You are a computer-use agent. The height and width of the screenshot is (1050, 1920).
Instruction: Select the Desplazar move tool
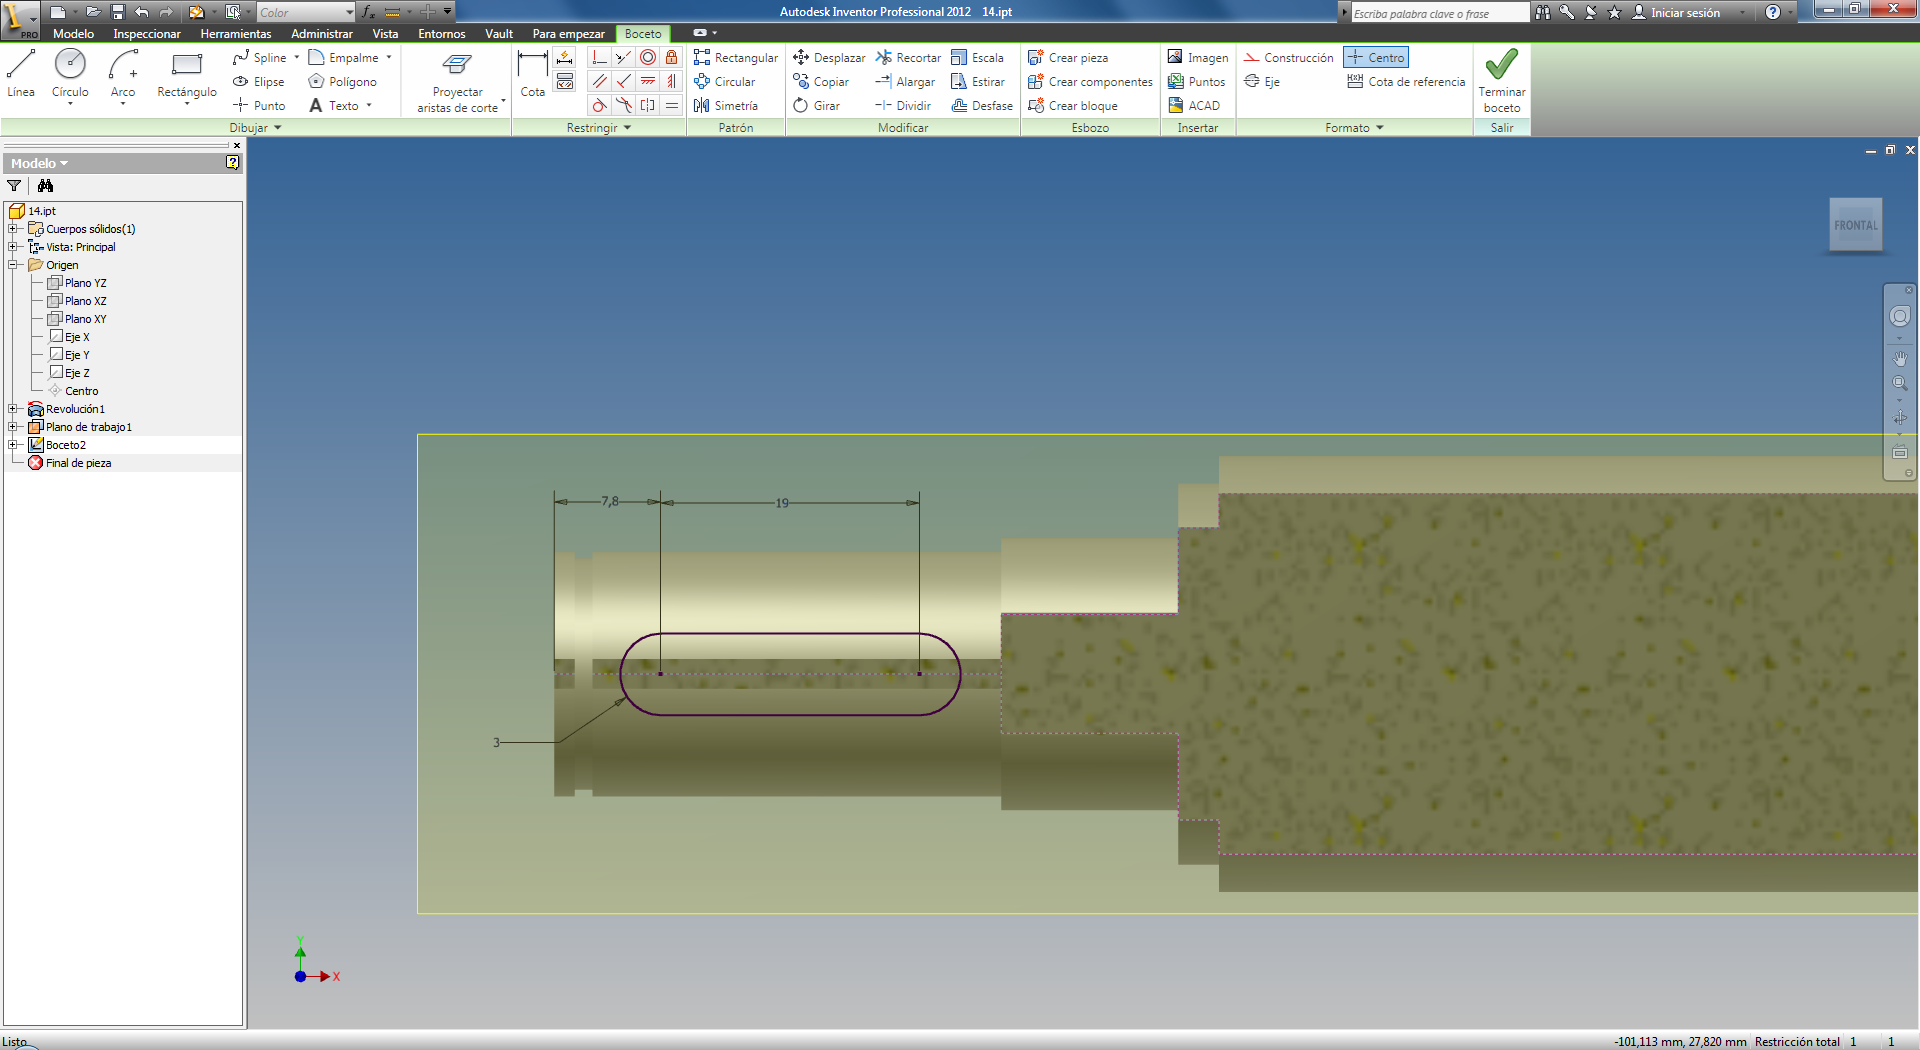(829, 58)
